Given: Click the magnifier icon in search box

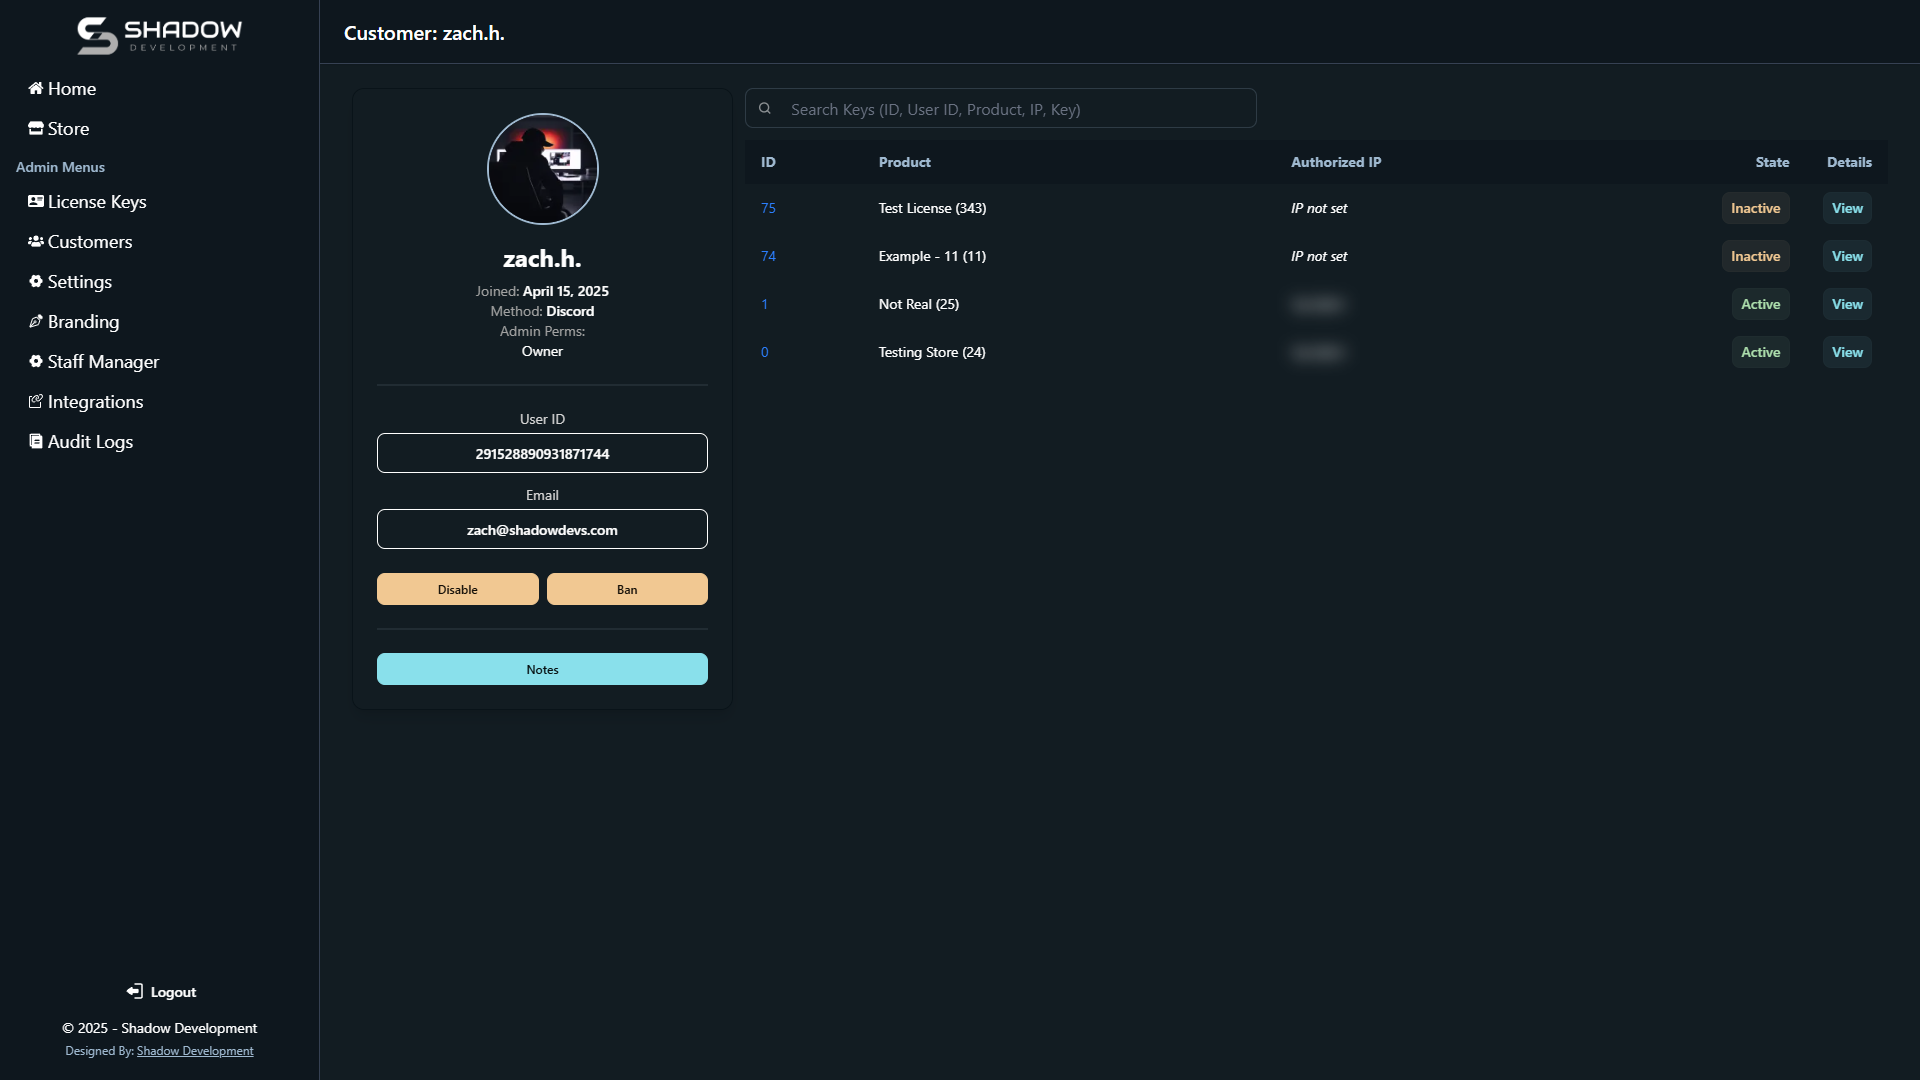Looking at the screenshot, I should (765, 109).
